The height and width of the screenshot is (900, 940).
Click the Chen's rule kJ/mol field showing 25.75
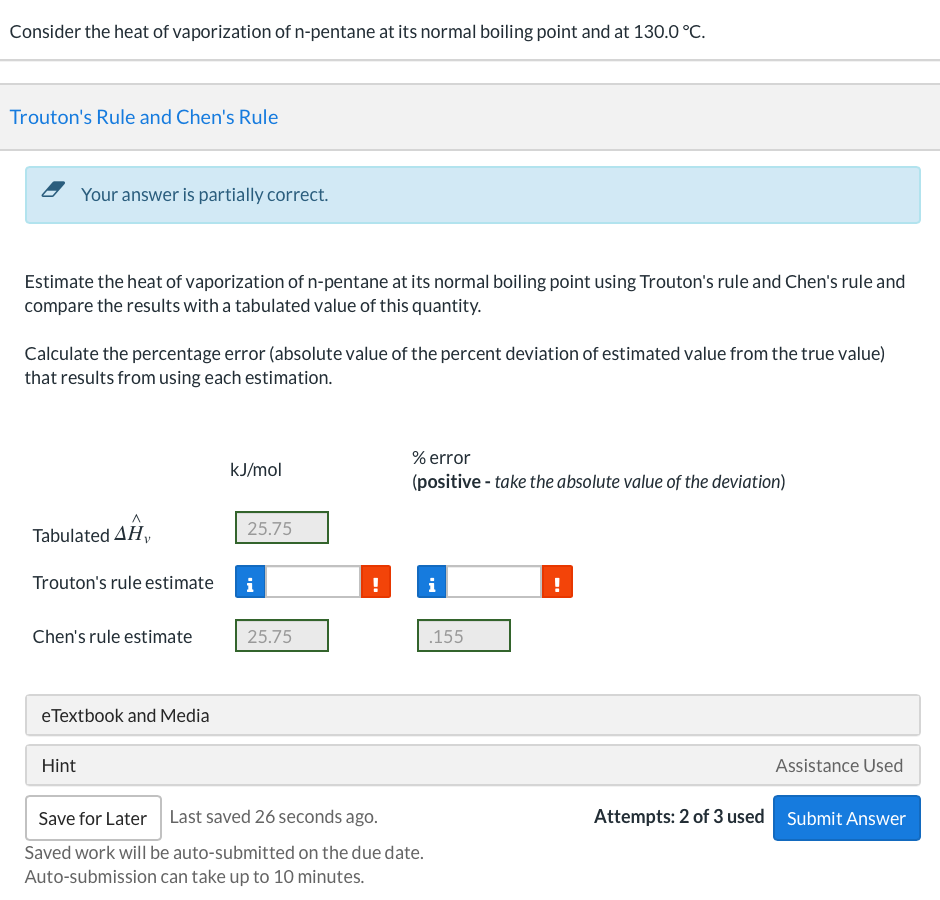(x=282, y=636)
